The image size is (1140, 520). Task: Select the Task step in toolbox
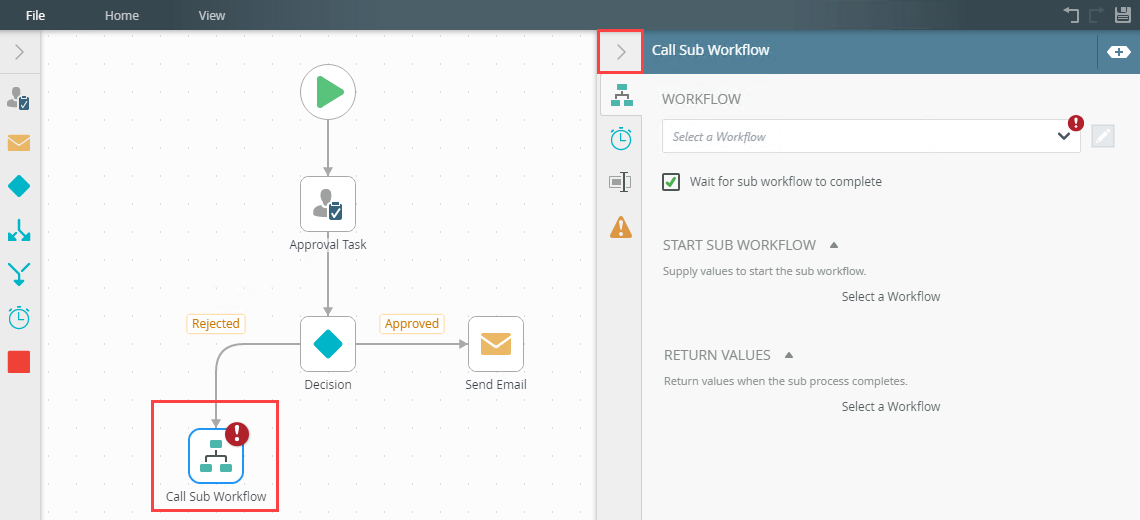tap(18, 97)
